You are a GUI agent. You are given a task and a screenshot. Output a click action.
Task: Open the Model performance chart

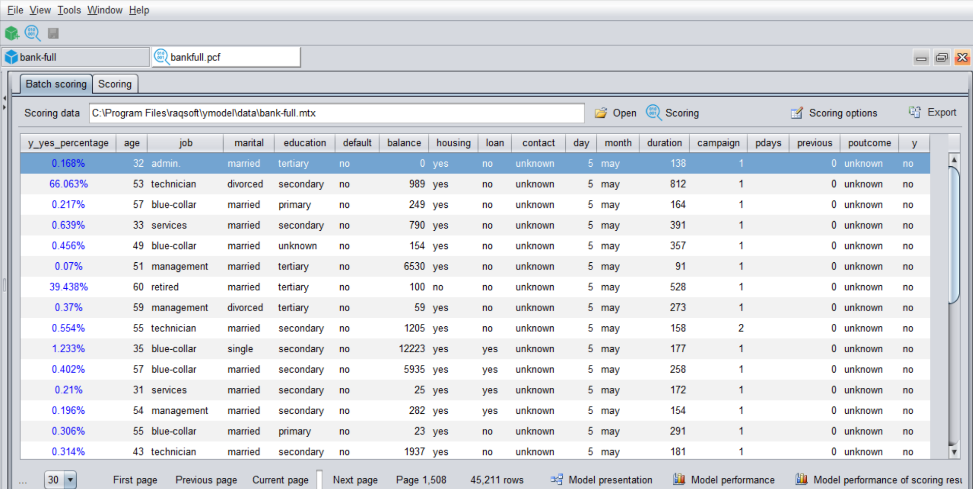coord(724,480)
